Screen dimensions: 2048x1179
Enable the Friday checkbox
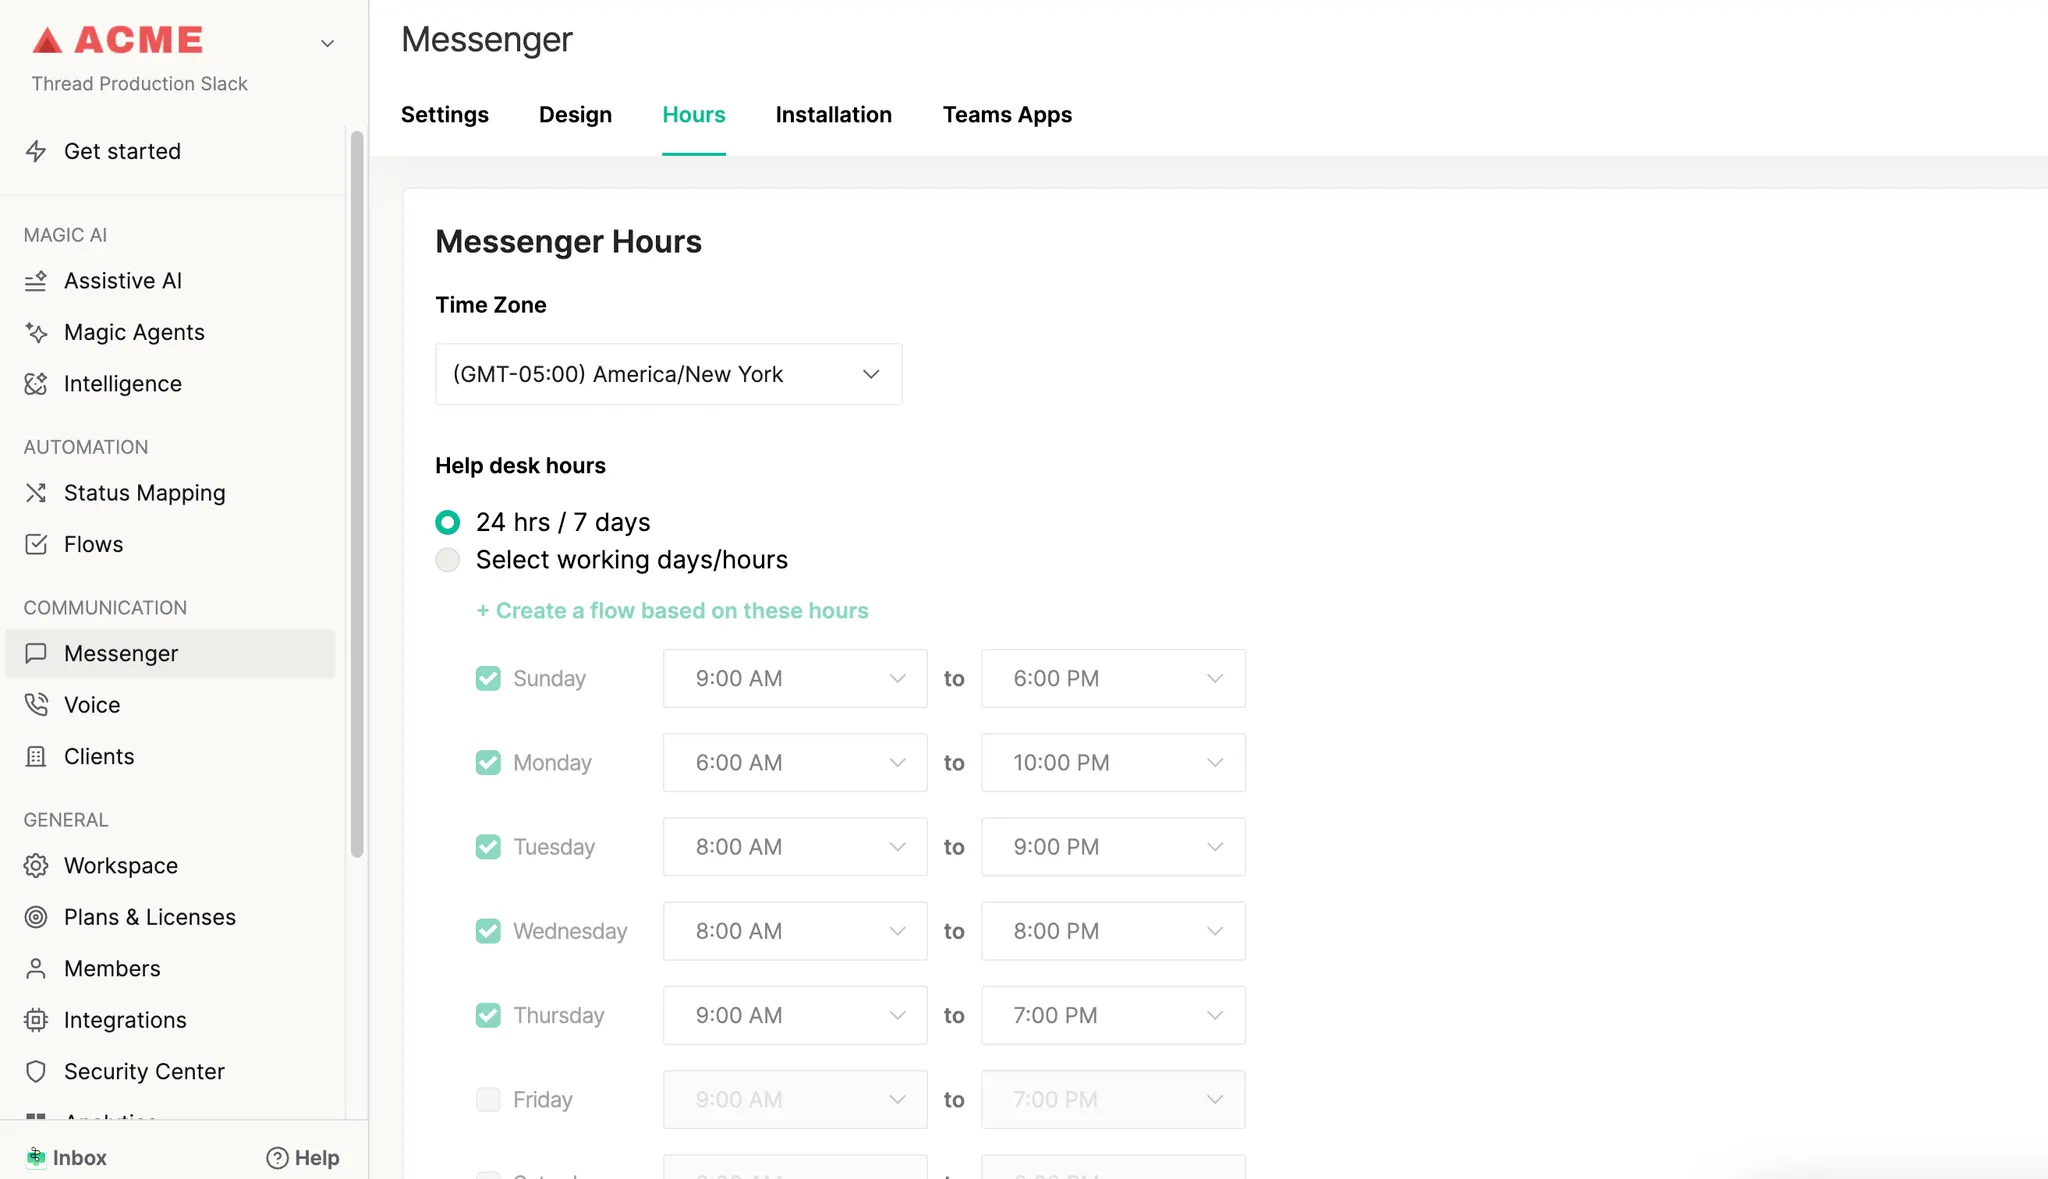(x=488, y=1100)
